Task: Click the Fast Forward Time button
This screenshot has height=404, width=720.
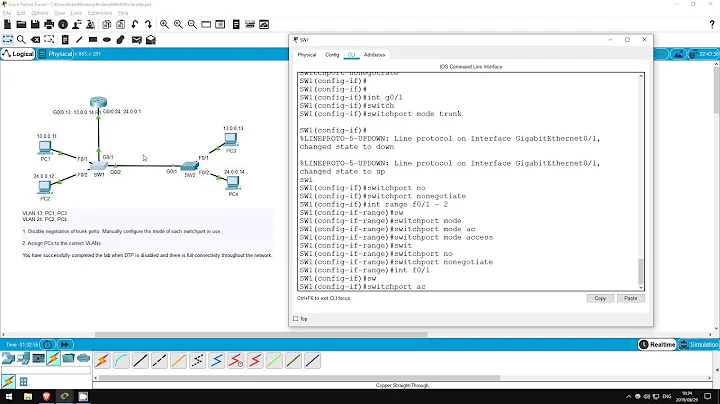Action: [x=65, y=344]
